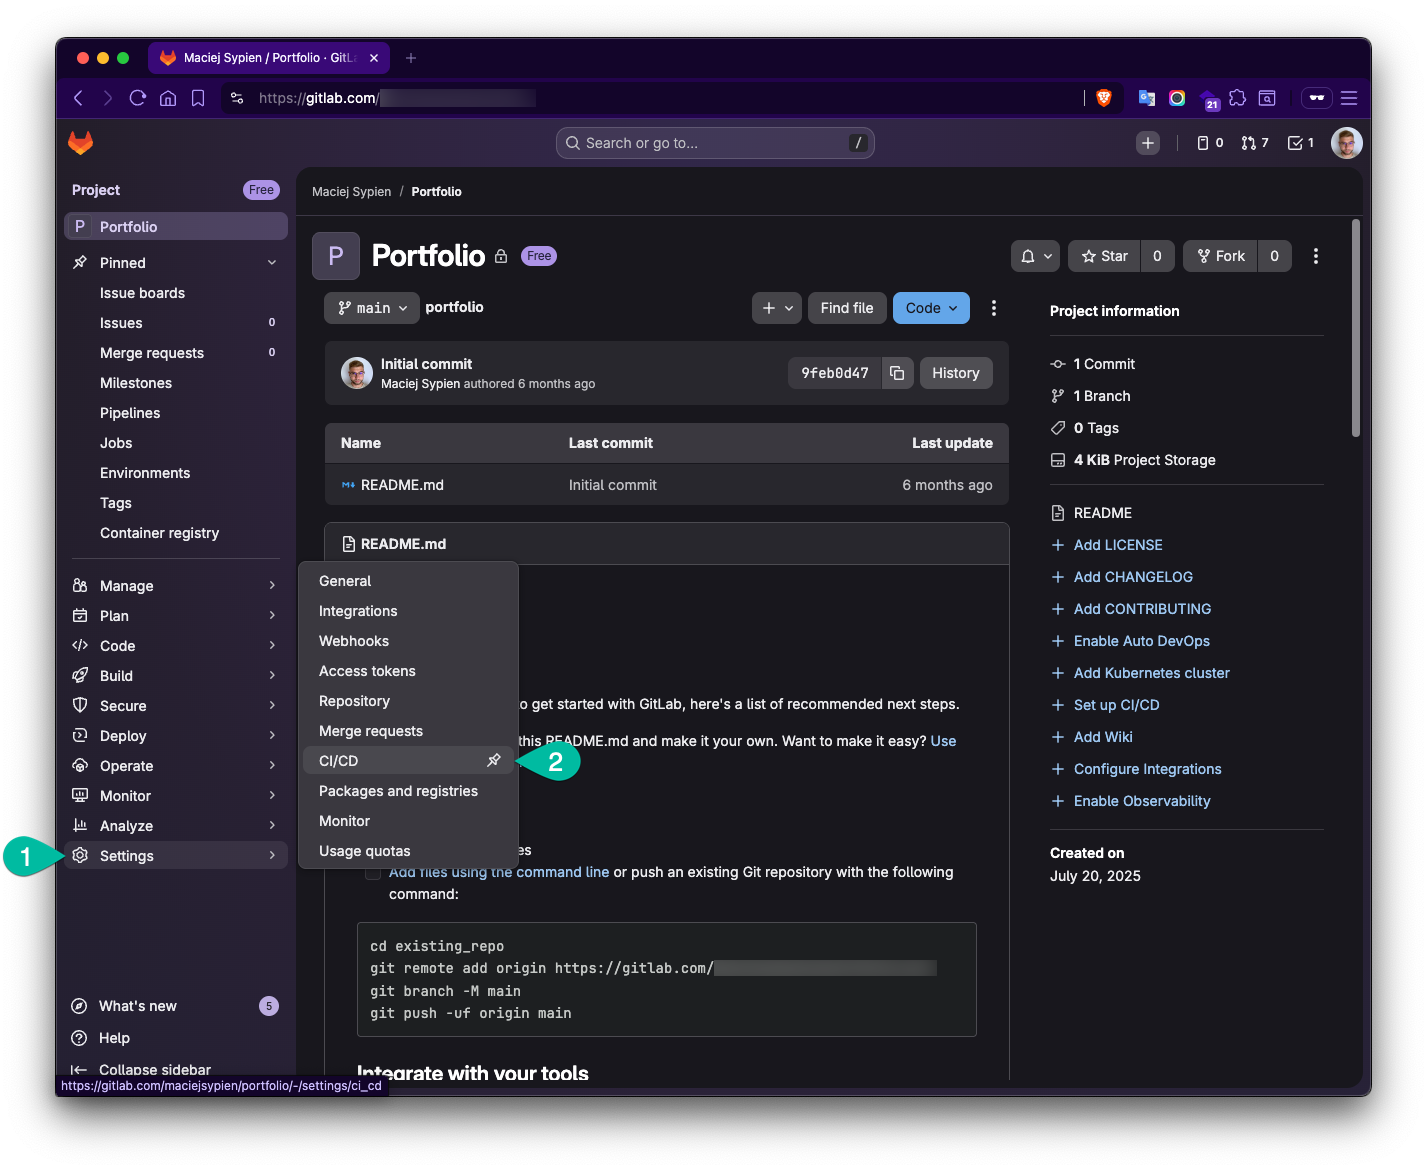The height and width of the screenshot is (1170, 1427).
Task: Click the Add CHANGELOG link
Action: 1132,576
